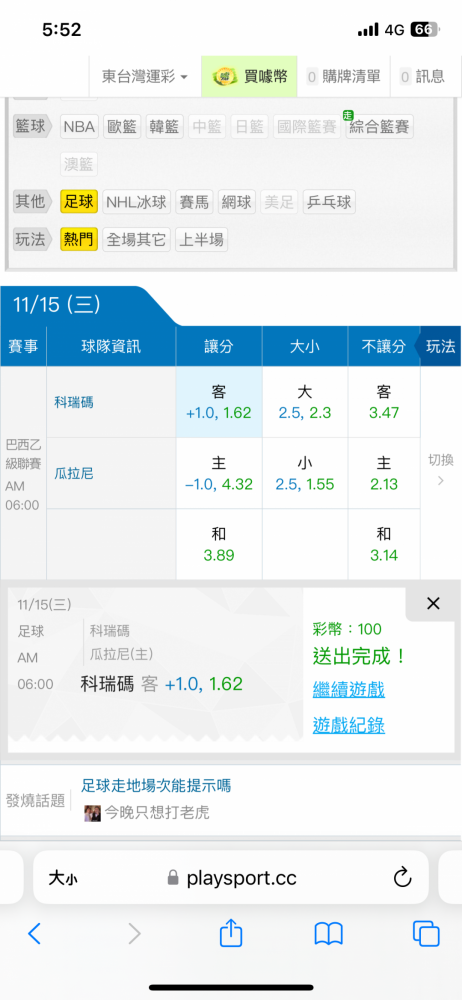Select the 澳籃 filter
Image resolution: width=462 pixels, height=1000 pixels.
79,165
